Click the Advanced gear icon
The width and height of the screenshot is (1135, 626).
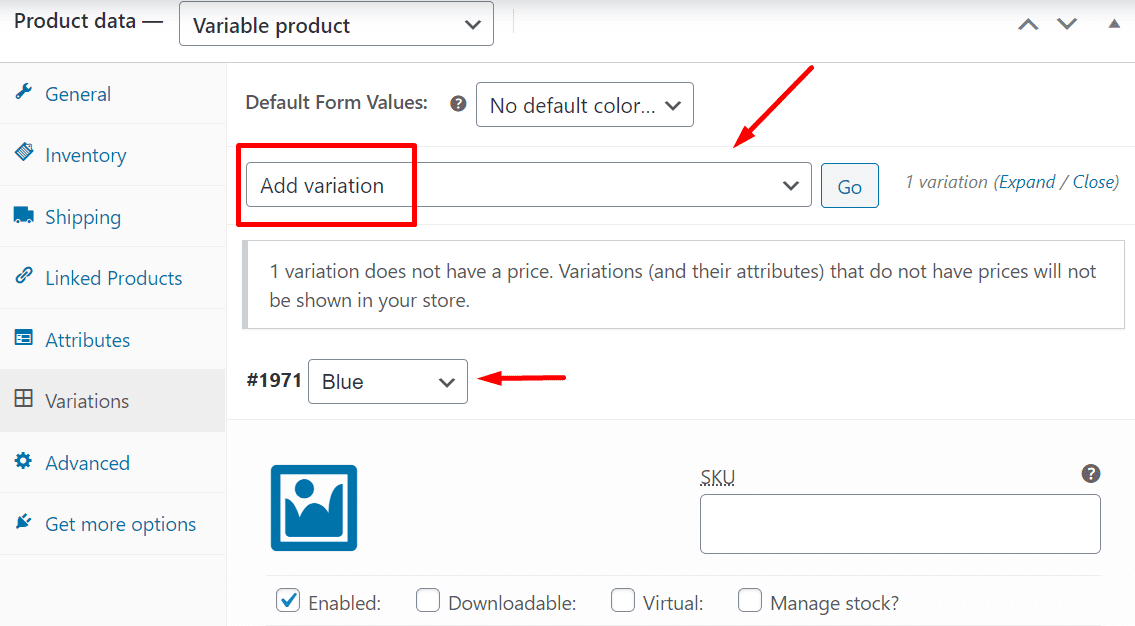pos(23,461)
